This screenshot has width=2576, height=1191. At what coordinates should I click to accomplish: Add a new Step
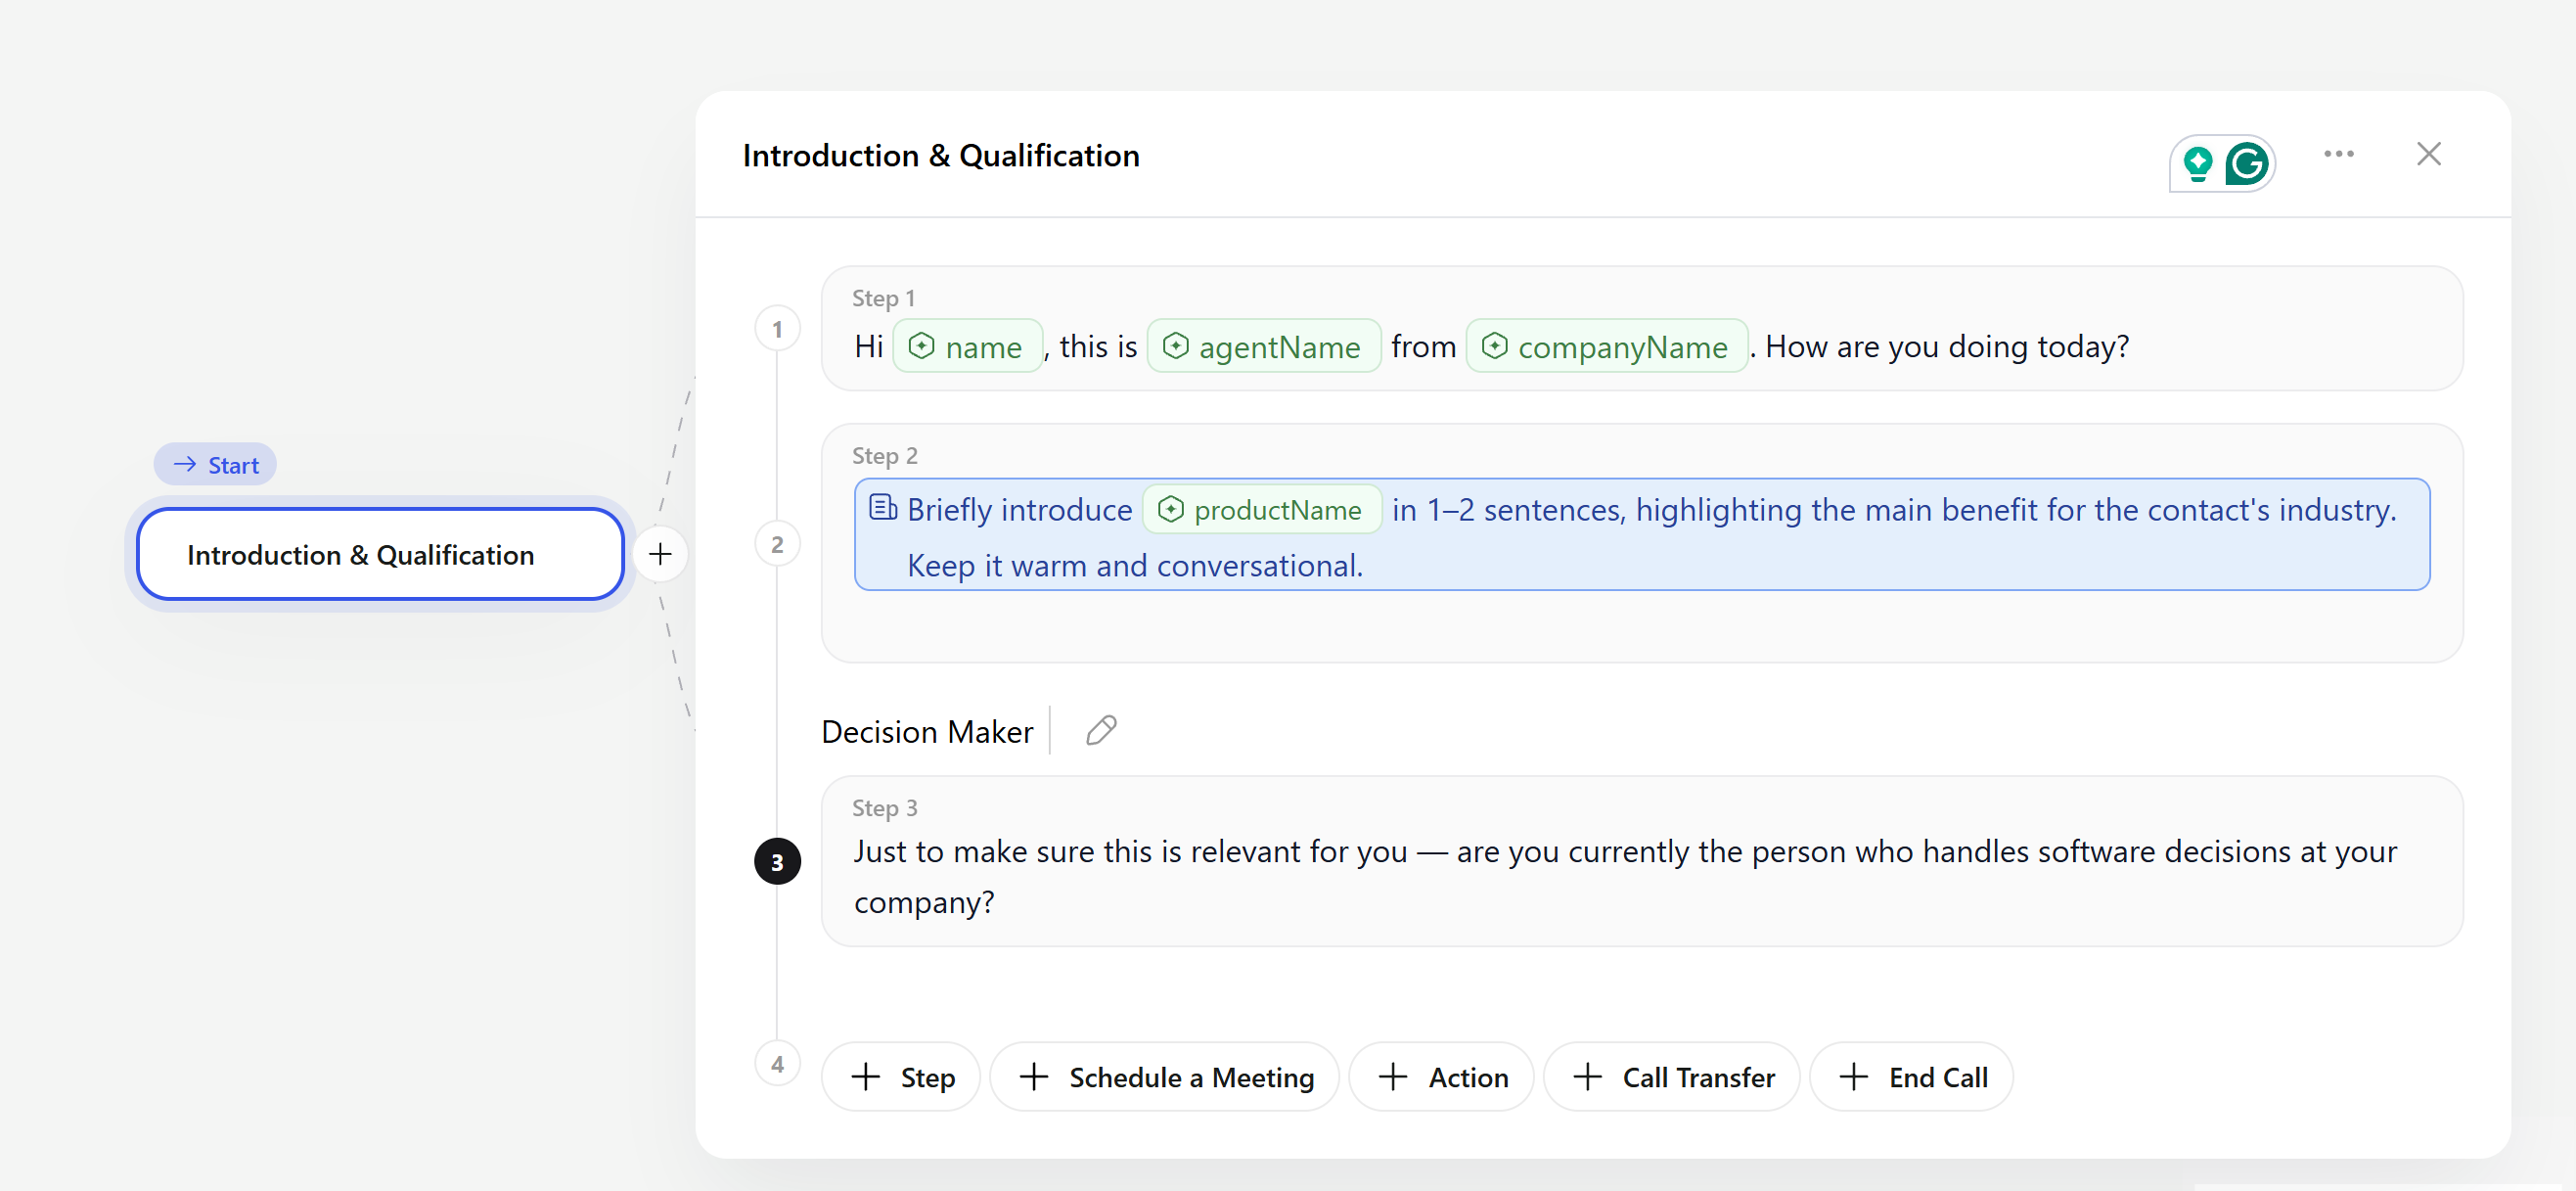coord(901,1077)
